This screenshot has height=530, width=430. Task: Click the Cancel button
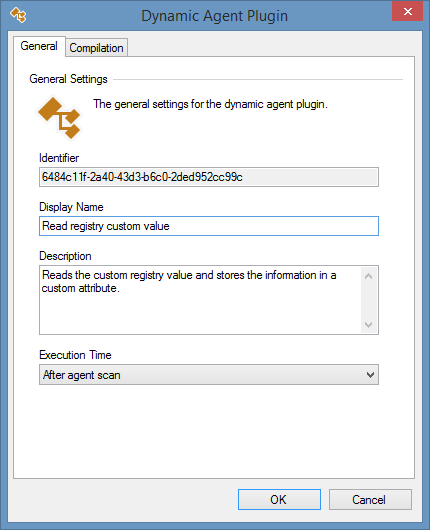[x=370, y=500]
